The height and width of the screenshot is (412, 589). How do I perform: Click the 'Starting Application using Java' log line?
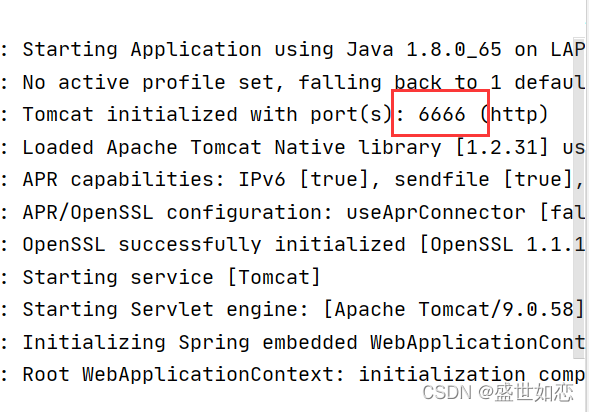[x=294, y=50]
